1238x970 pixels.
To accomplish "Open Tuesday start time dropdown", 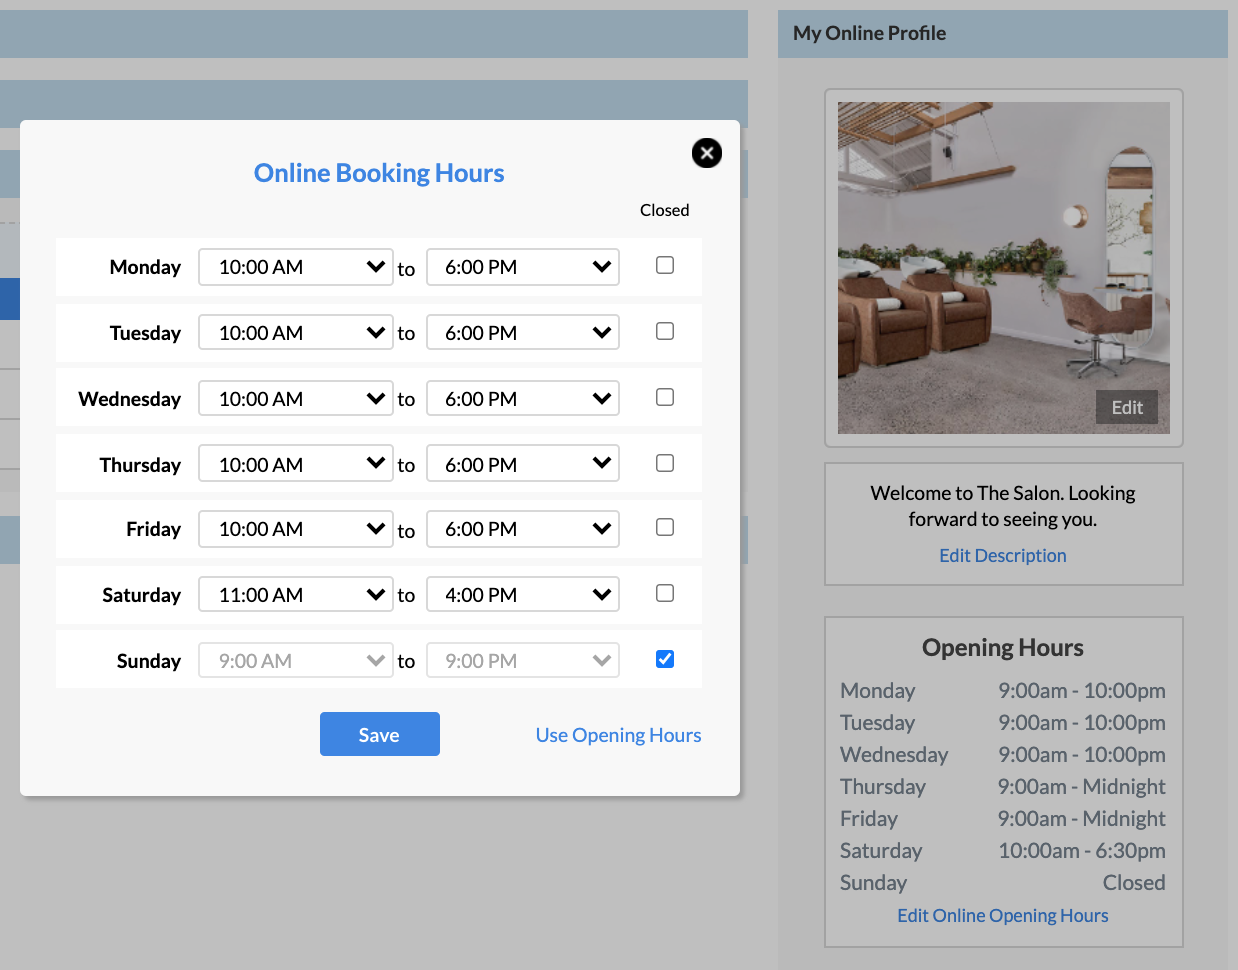I will (x=296, y=333).
